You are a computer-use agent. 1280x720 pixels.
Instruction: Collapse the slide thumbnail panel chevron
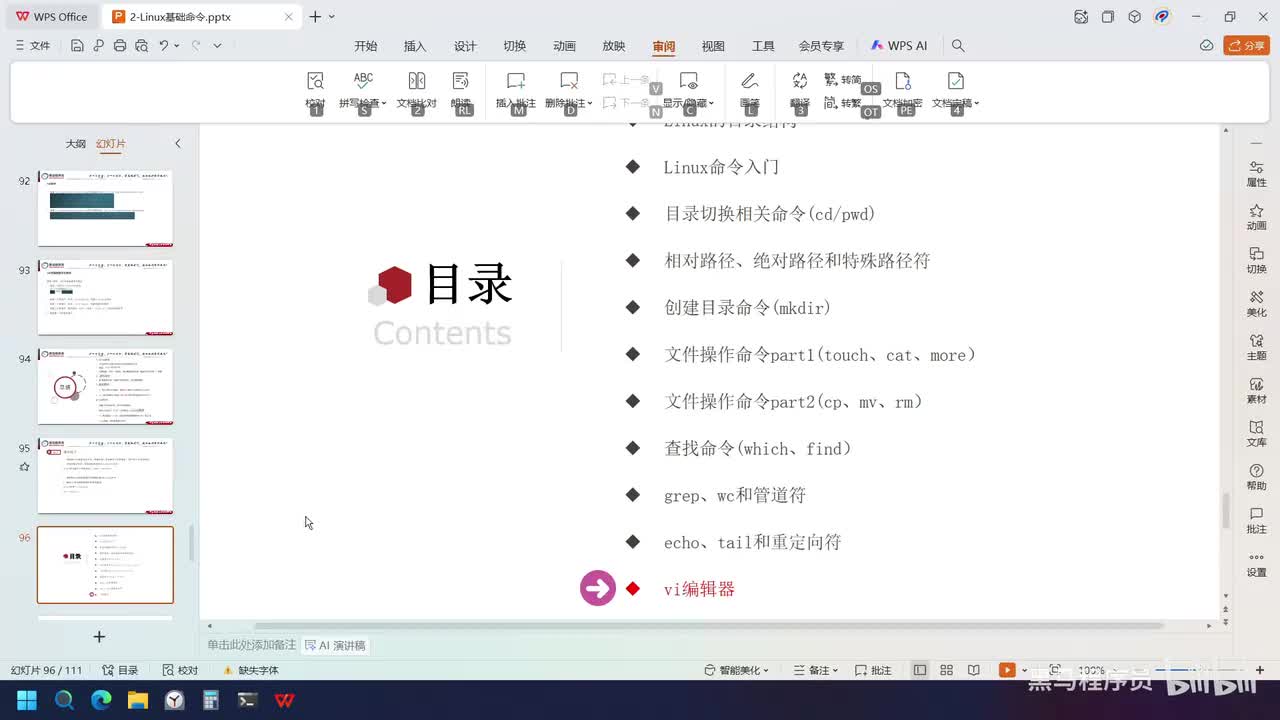178,144
